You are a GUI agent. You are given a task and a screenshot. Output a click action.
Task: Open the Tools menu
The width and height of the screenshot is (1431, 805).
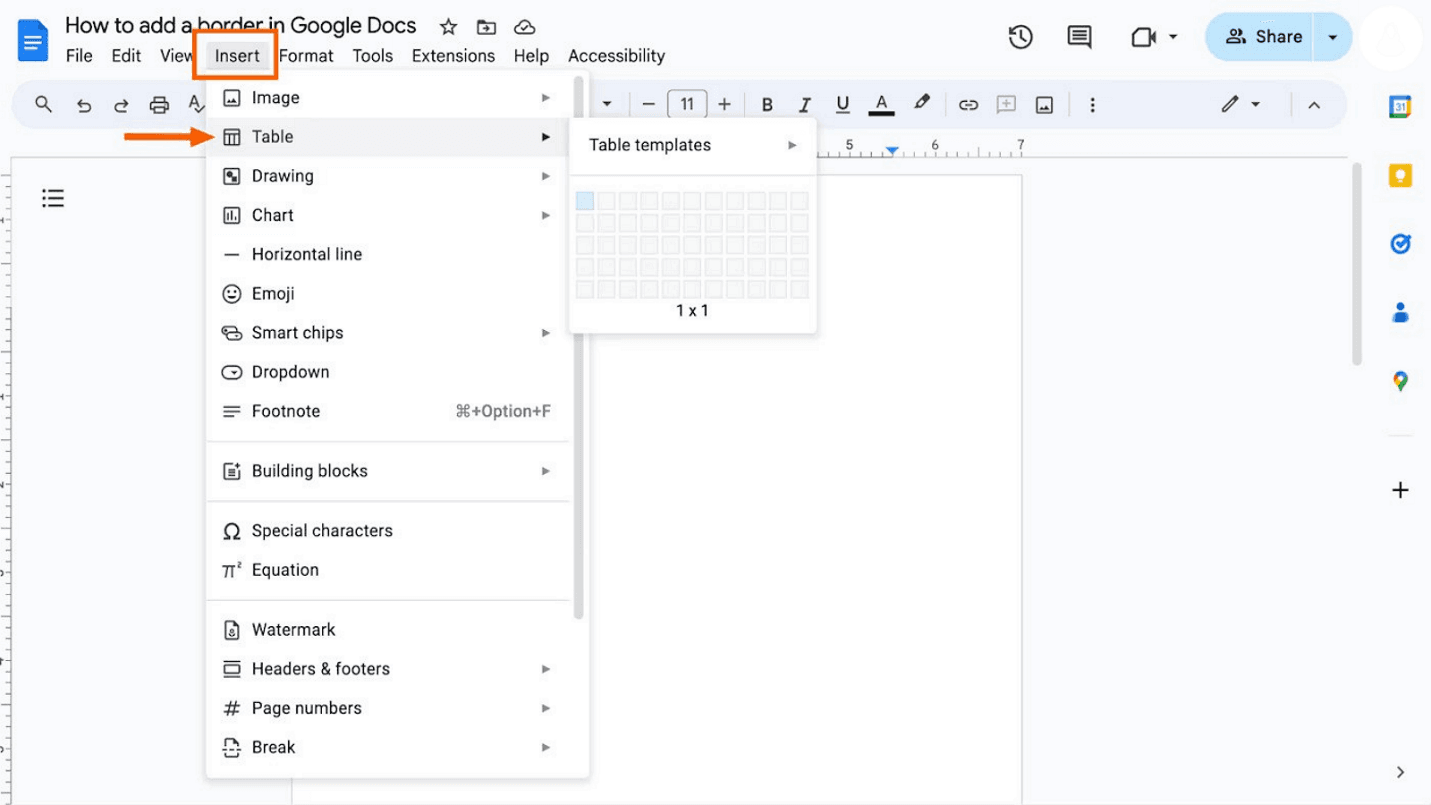372,56
